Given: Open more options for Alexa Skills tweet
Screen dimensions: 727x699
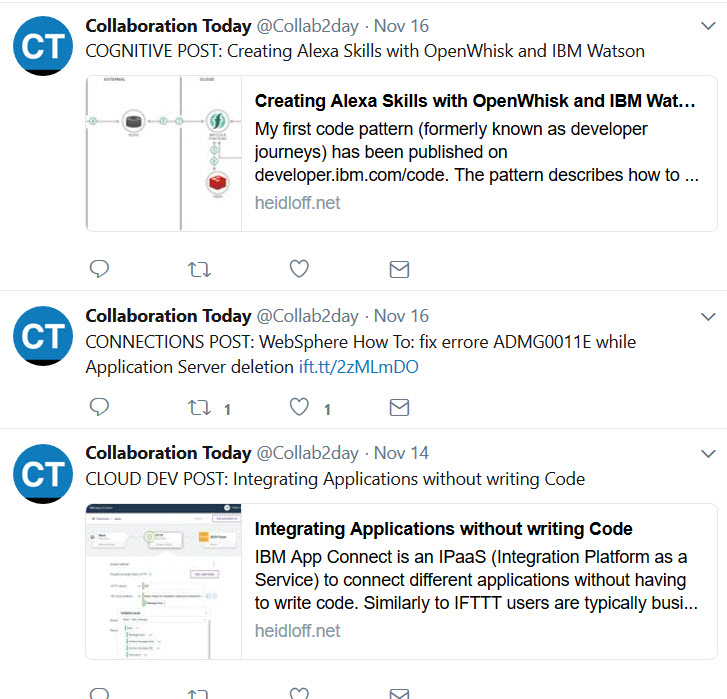Looking at the screenshot, I should pos(708,26).
